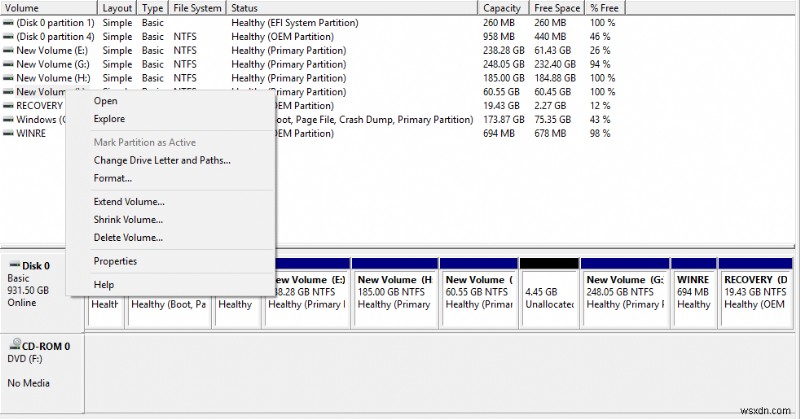Click the 26 % free cell
The width and height of the screenshot is (800, 419).
[600, 51]
